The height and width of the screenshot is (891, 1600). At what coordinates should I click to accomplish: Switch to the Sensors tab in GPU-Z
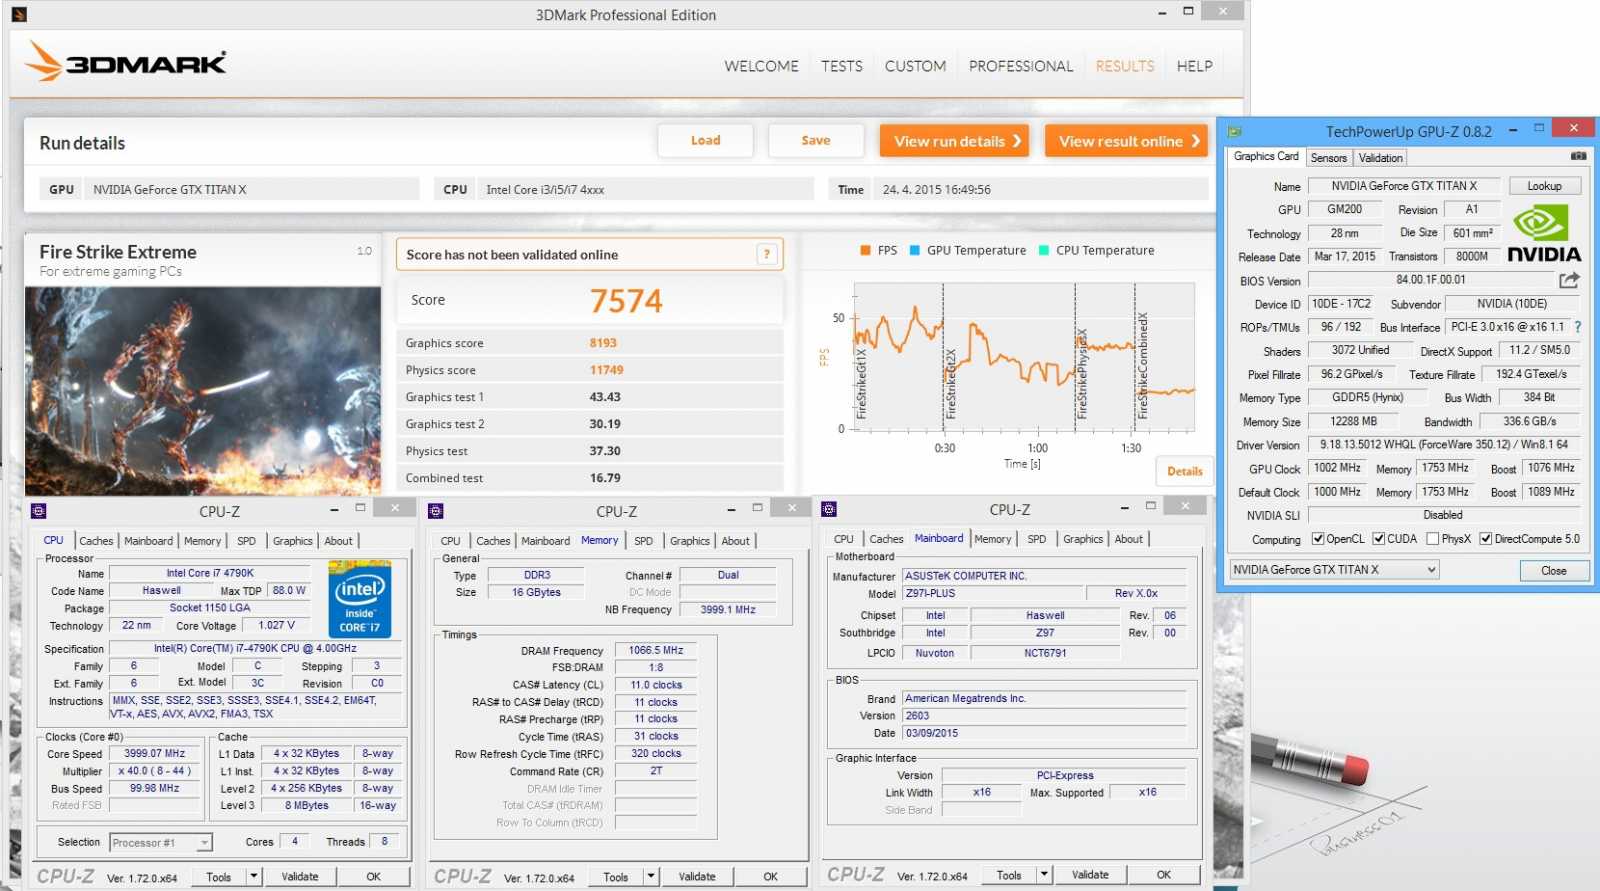[x=1328, y=158]
